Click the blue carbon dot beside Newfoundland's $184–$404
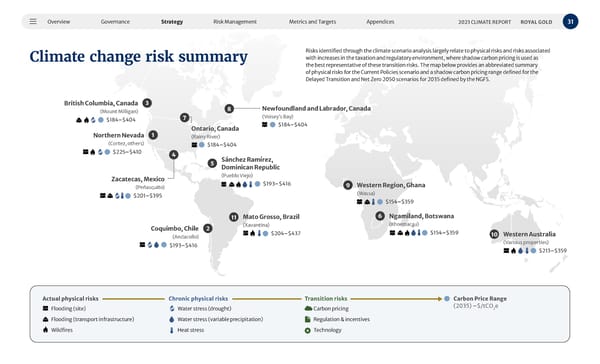 [272, 125]
